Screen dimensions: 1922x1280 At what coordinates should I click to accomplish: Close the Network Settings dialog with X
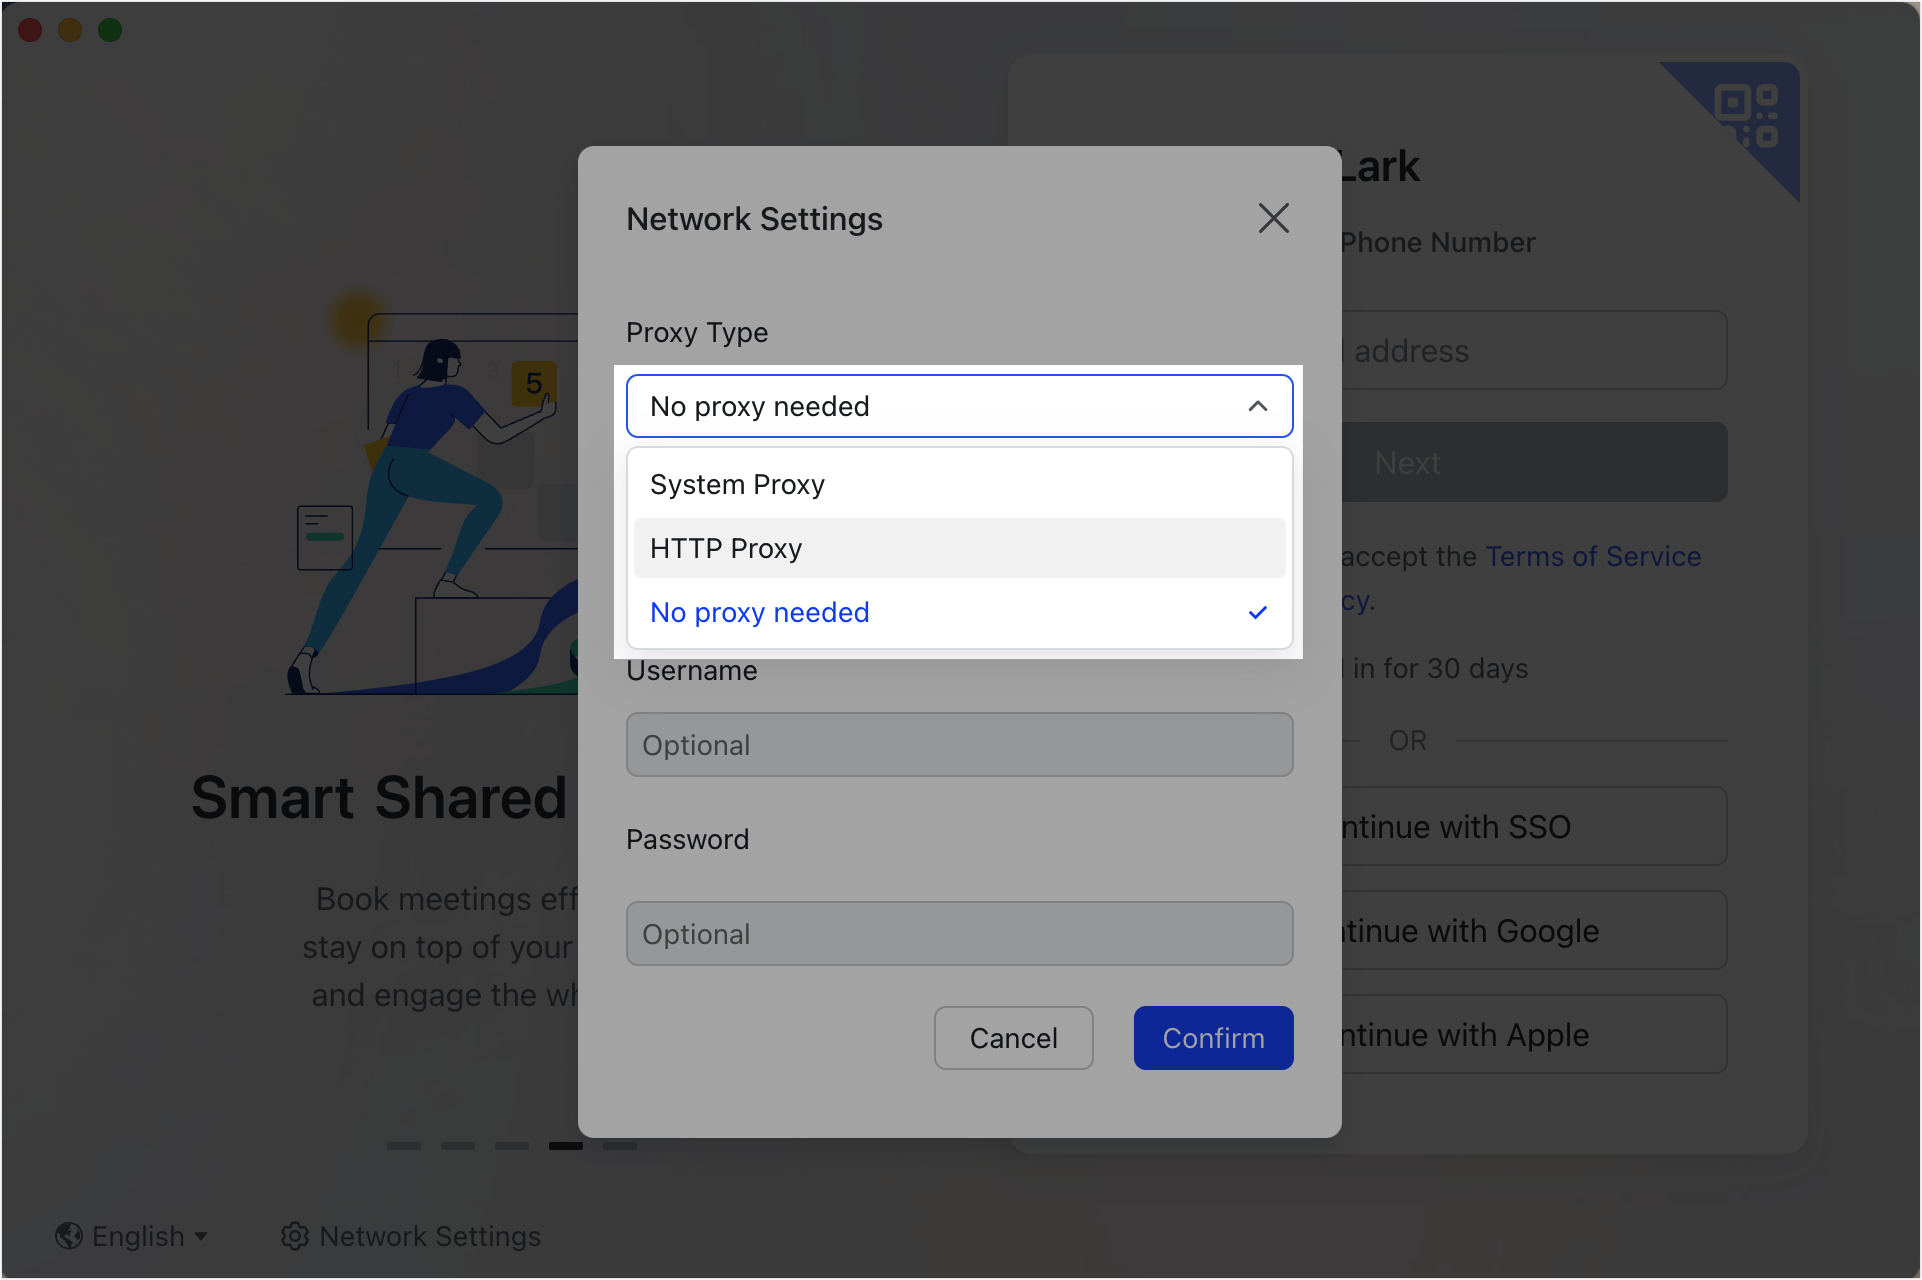(1273, 218)
